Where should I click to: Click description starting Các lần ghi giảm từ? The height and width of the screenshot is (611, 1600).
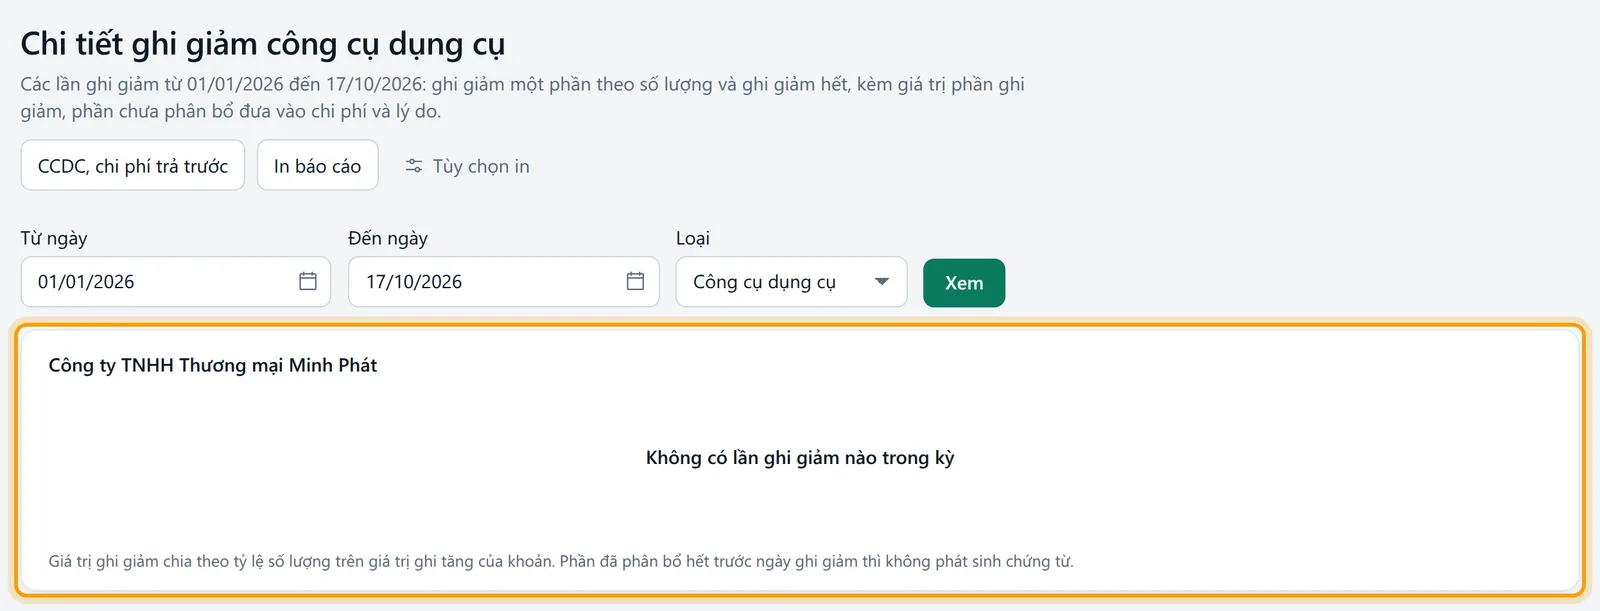click(x=523, y=98)
